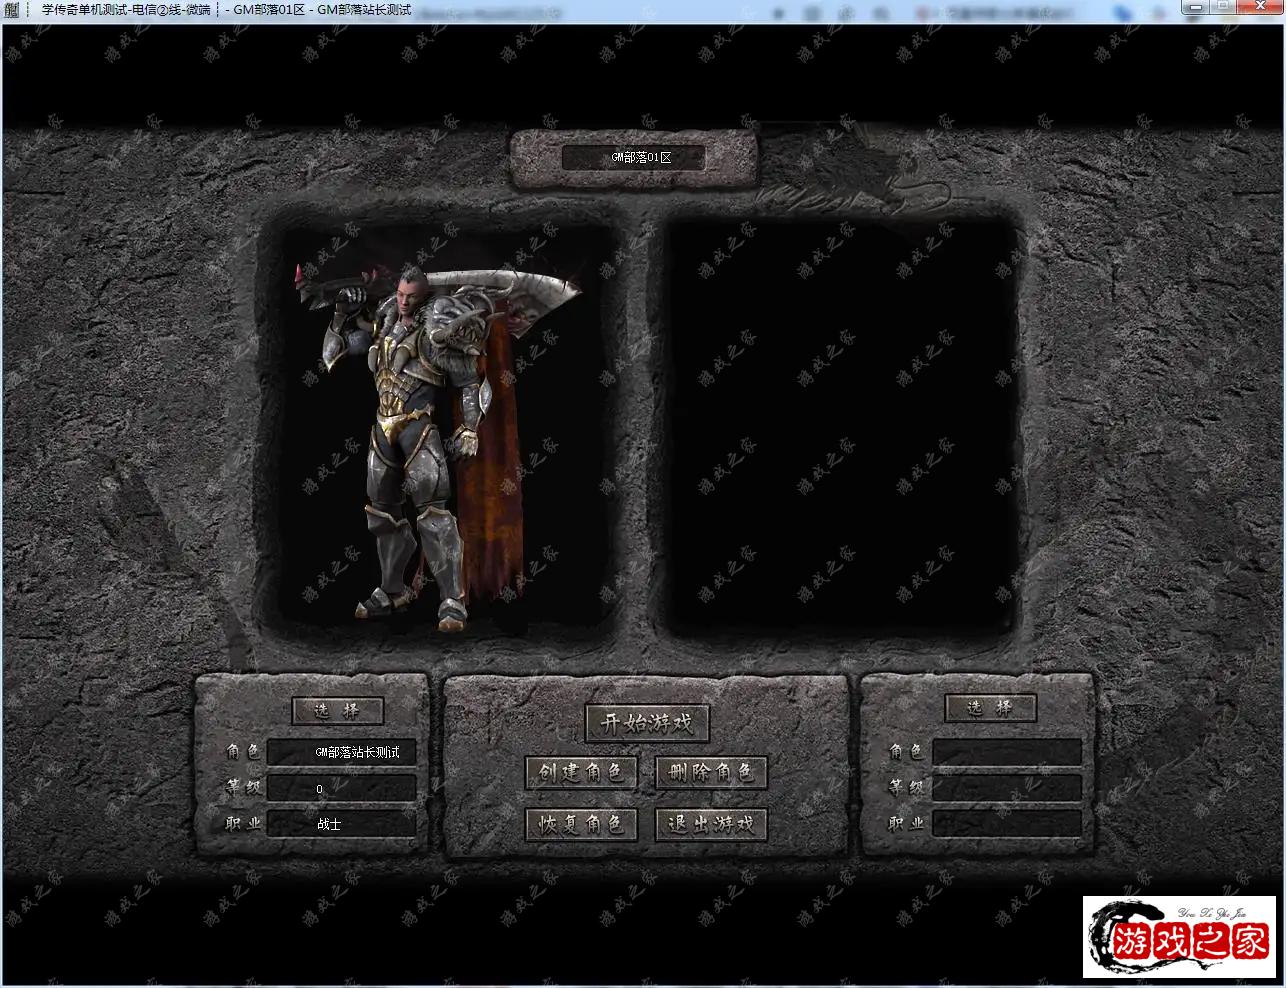Click the right 选择 select button
The height and width of the screenshot is (988, 1286).
tap(991, 708)
